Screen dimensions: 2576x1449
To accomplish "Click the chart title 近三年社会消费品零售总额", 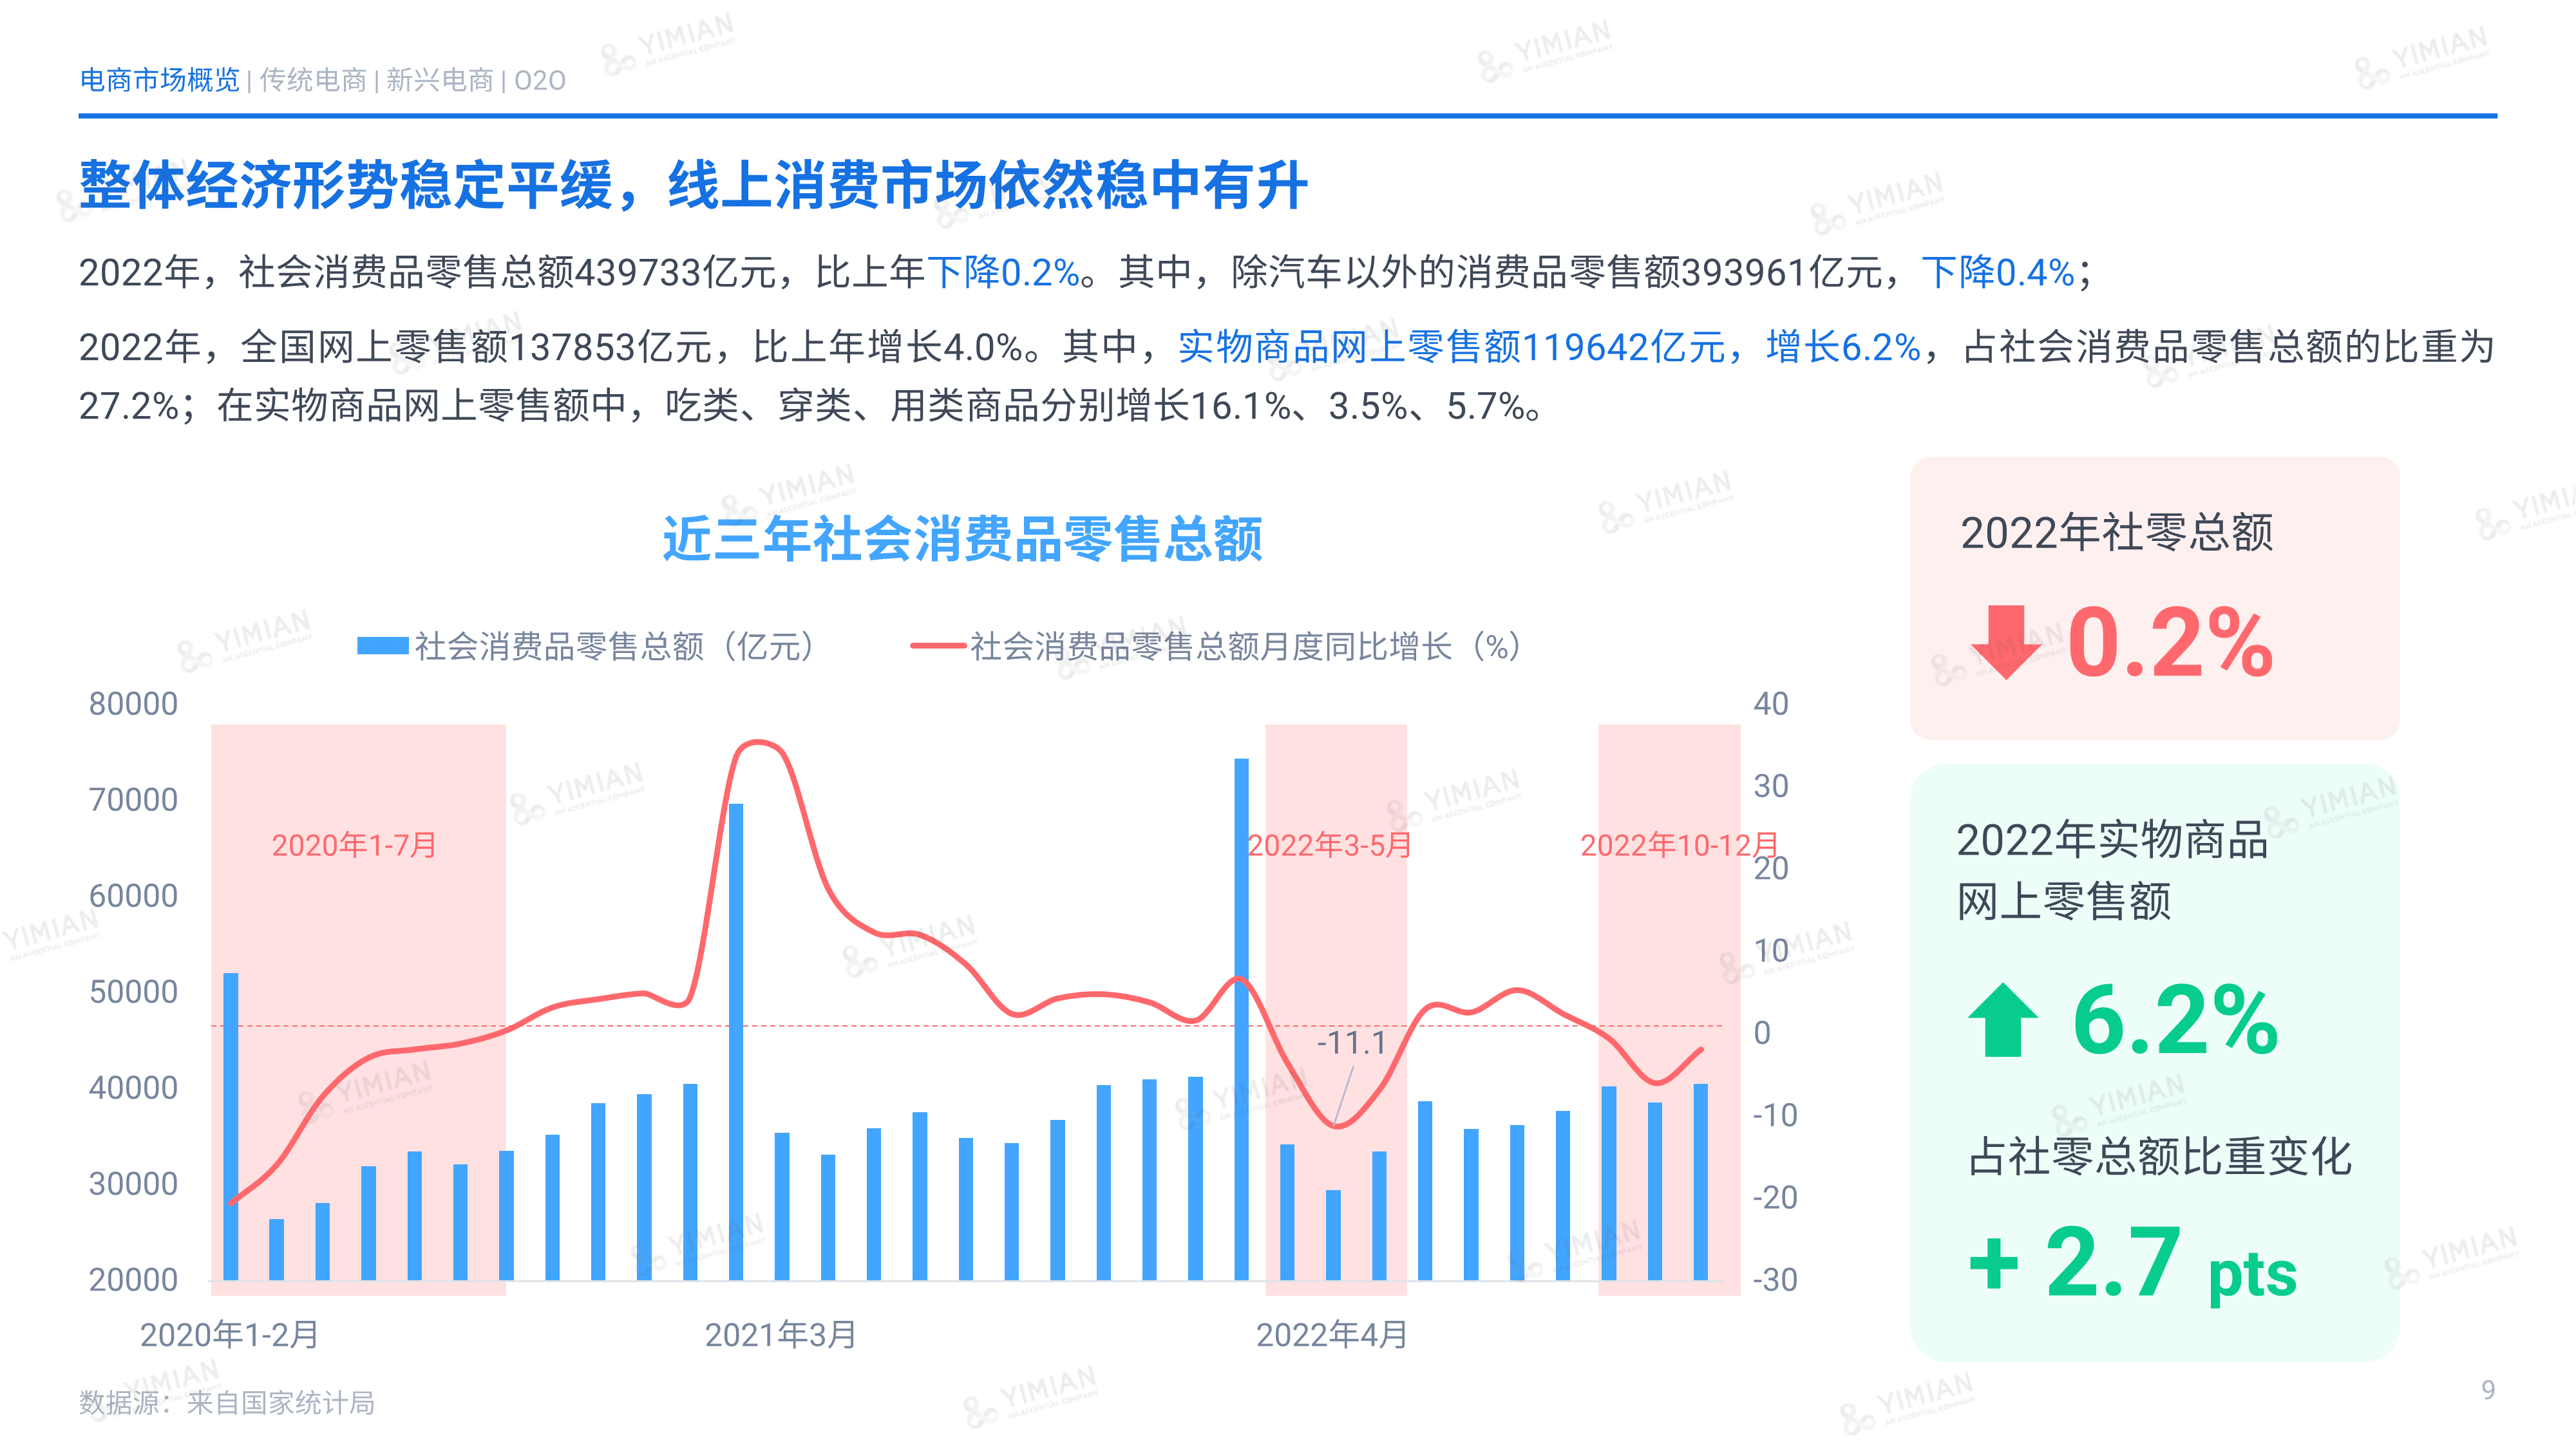I will [962, 539].
